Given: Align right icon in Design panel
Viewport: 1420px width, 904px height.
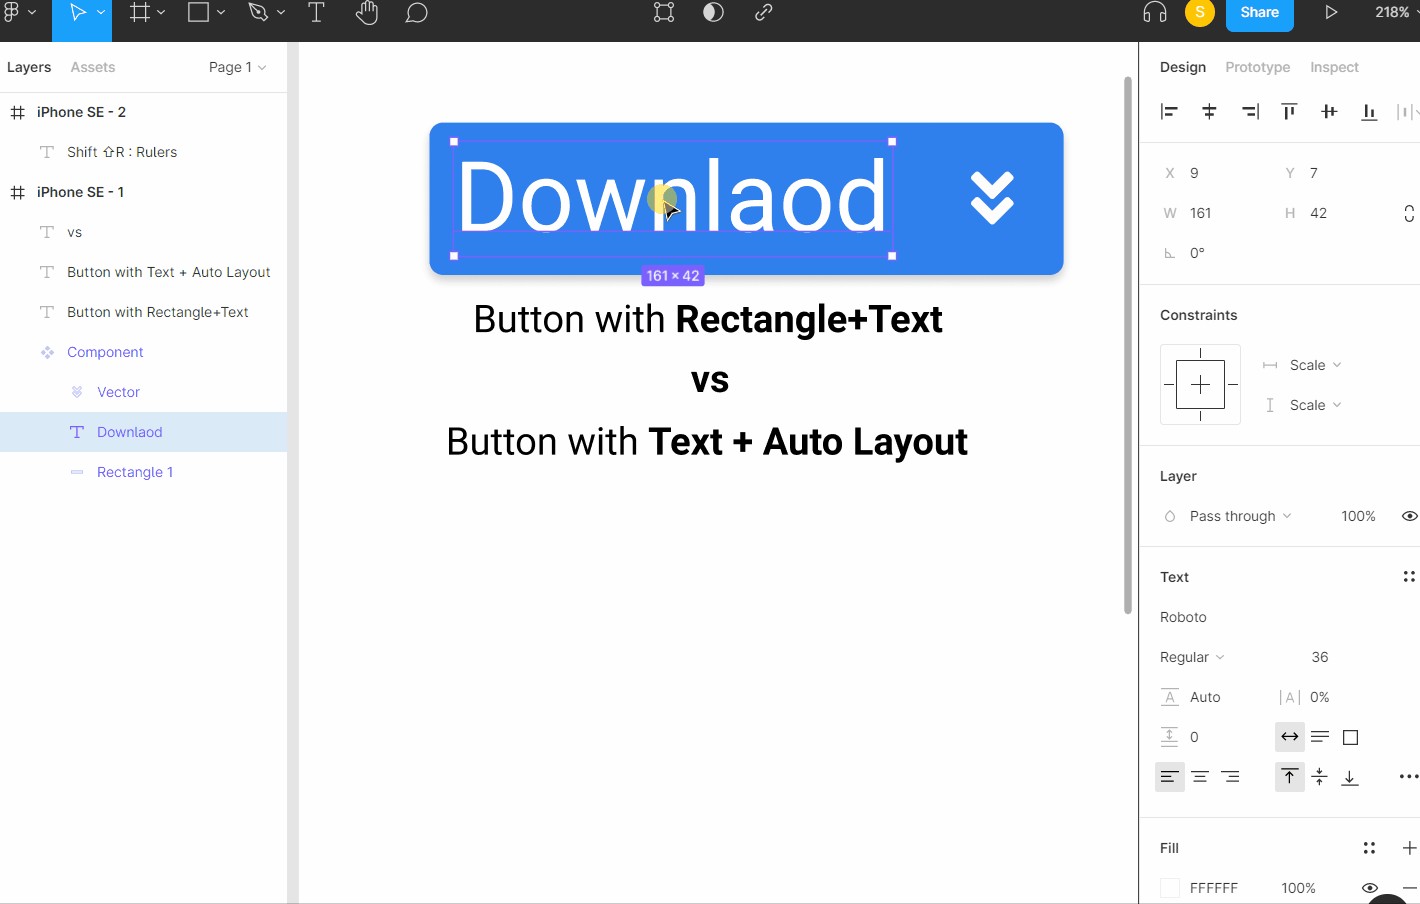Looking at the screenshot, I should click(x=1250, y=111).
